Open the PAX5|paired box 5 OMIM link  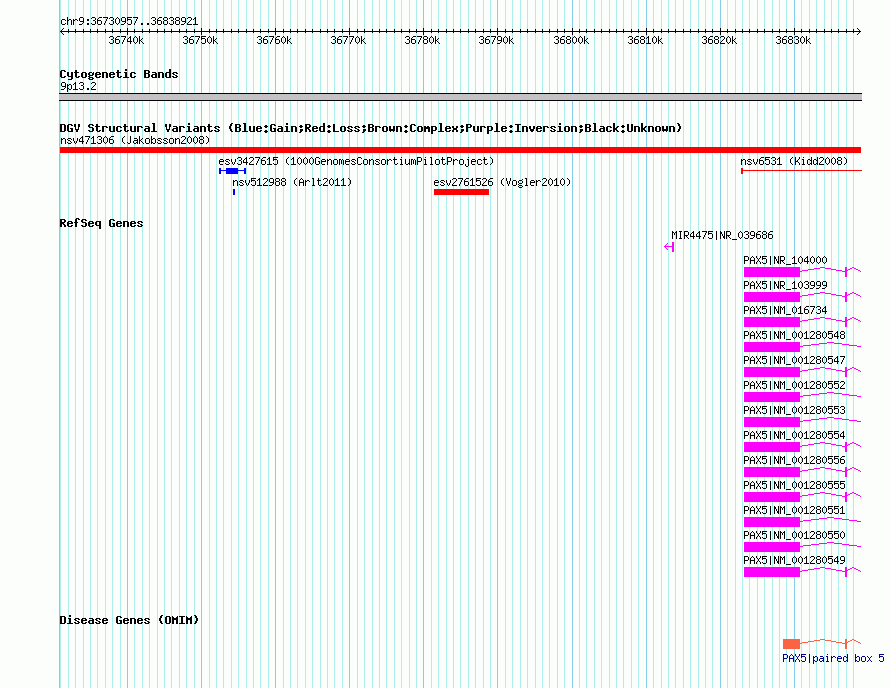(x=833, y=658)
